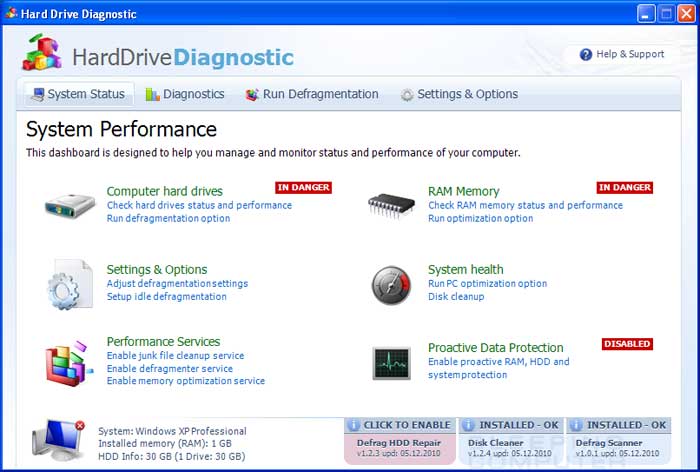Viewport: 700px width, 472px height.
Task: Click the Settings & Options green heading
Action: [157, 270]
